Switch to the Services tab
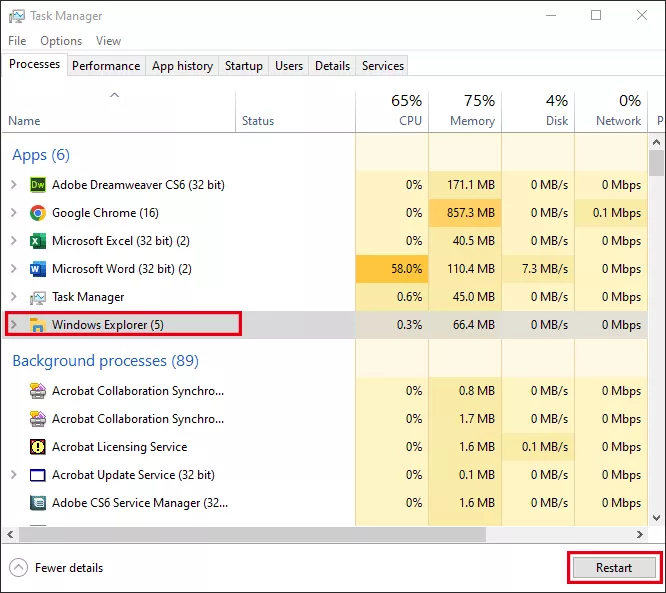Image resolution: width=666 pixels, height=593 pixels. click(x=383, y=66)
